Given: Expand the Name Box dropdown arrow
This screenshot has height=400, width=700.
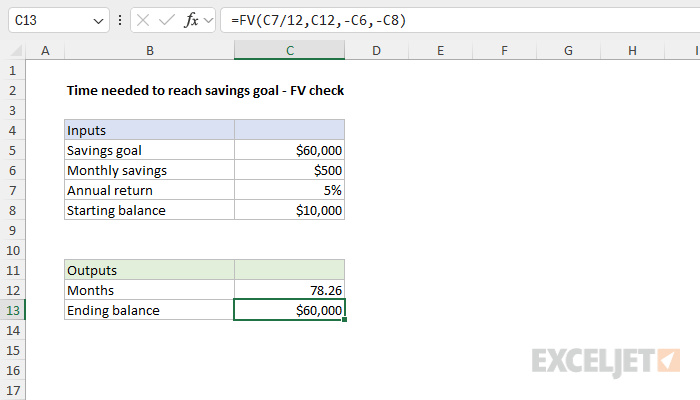Looking at the screenshot, I should [x=98, y=21].
